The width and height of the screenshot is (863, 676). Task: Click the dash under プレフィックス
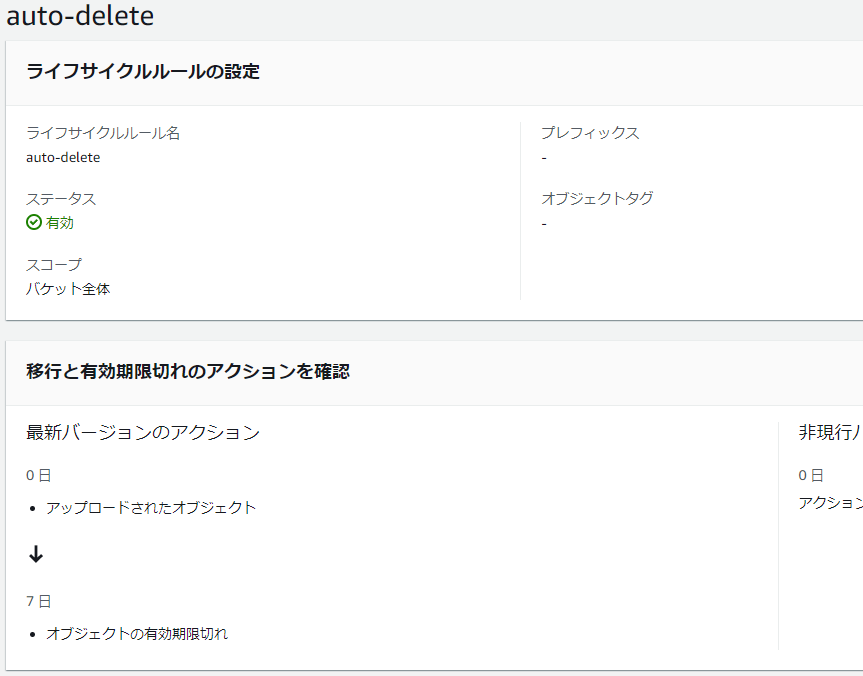click(x=544, y=157)
